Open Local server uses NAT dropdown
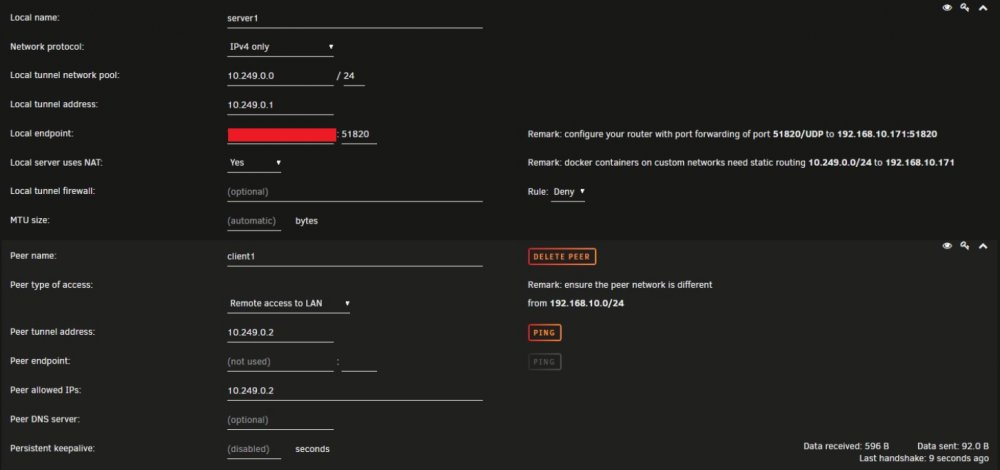Image resolution: width=1000 pixels, height=470 pixels. pyautogui.click(x=254, y=163)
